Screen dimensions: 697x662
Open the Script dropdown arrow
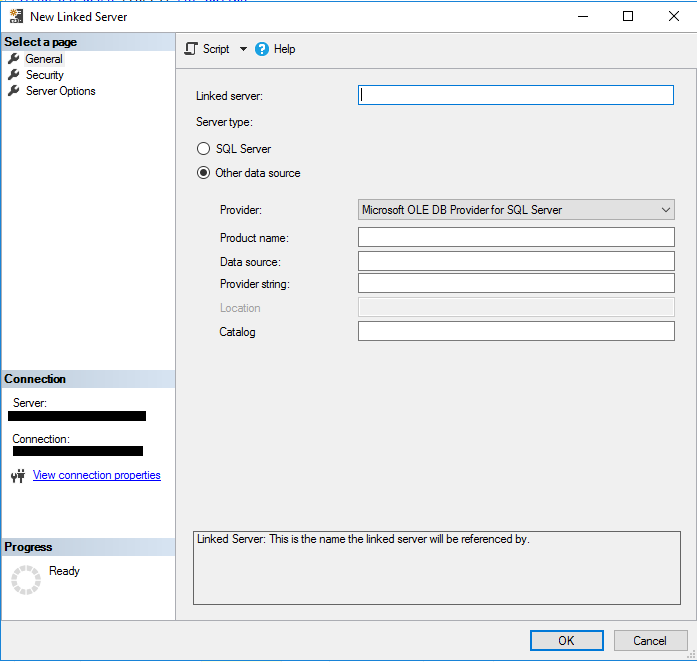coord(243,49)
